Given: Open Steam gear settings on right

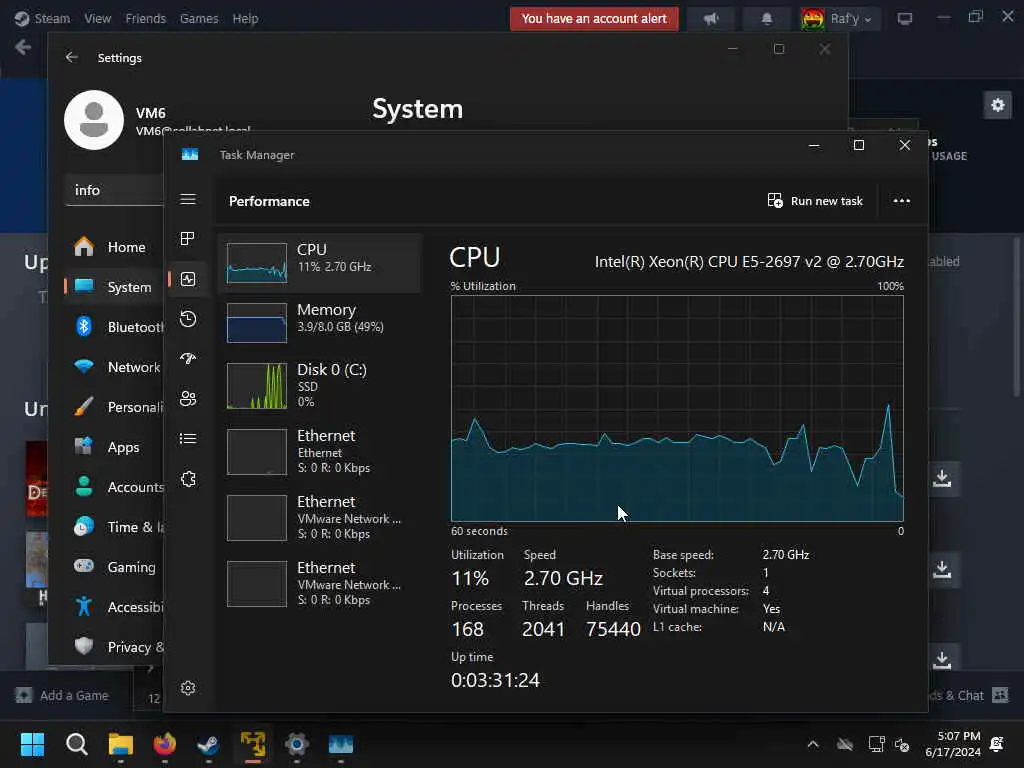Looking at the screenshot, I should click(997, 104).
